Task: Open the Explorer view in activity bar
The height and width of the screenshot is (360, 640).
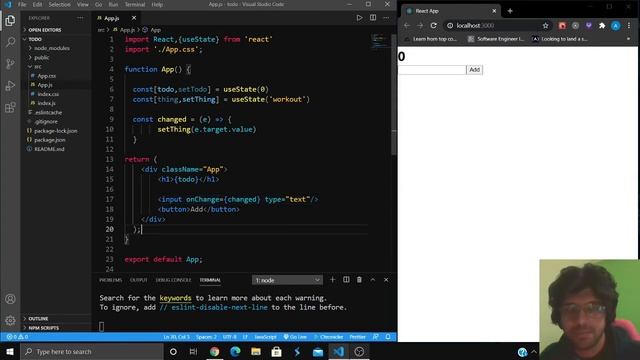Action: click(10, 20)
